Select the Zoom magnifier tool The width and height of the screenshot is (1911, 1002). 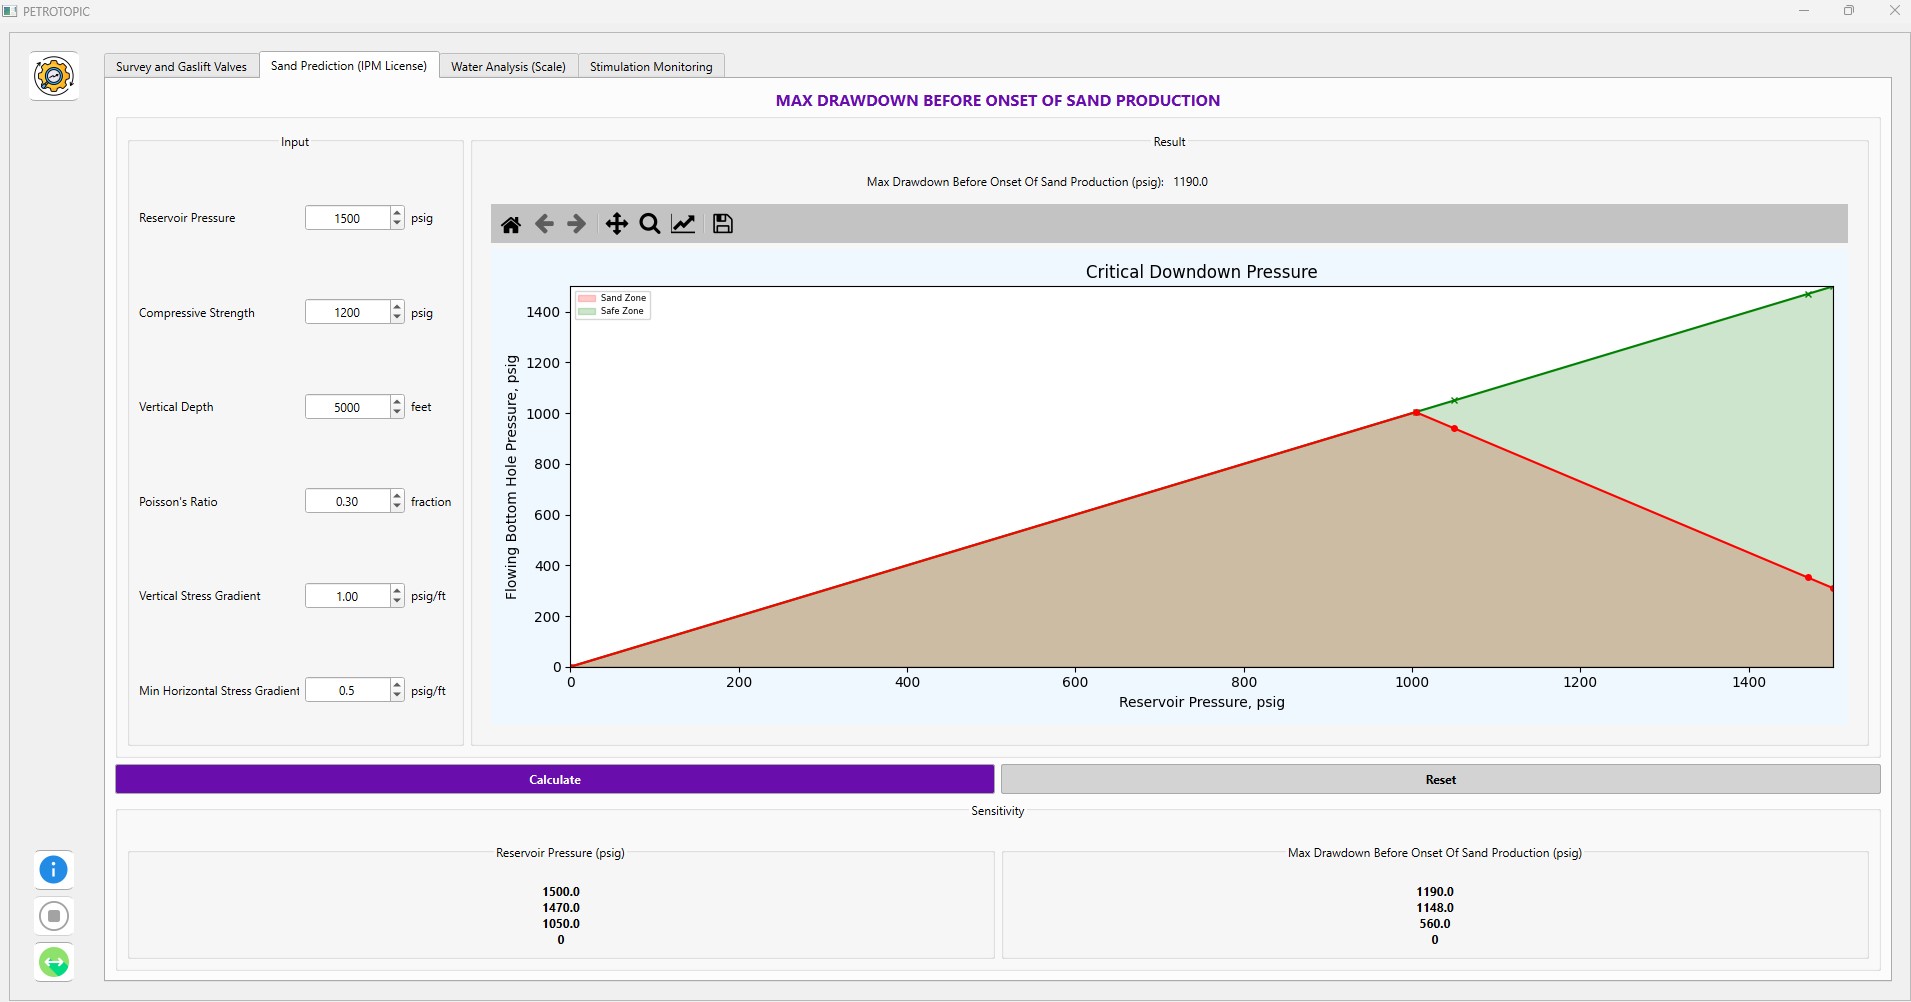(x=650, y=224)
